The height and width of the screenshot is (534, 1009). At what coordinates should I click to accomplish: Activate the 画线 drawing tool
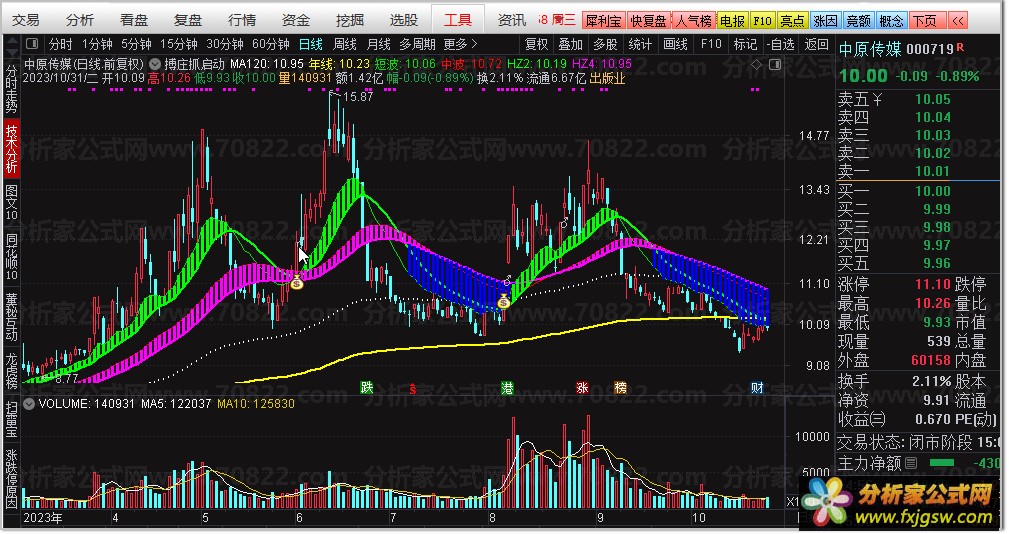[x=675, y=44]
